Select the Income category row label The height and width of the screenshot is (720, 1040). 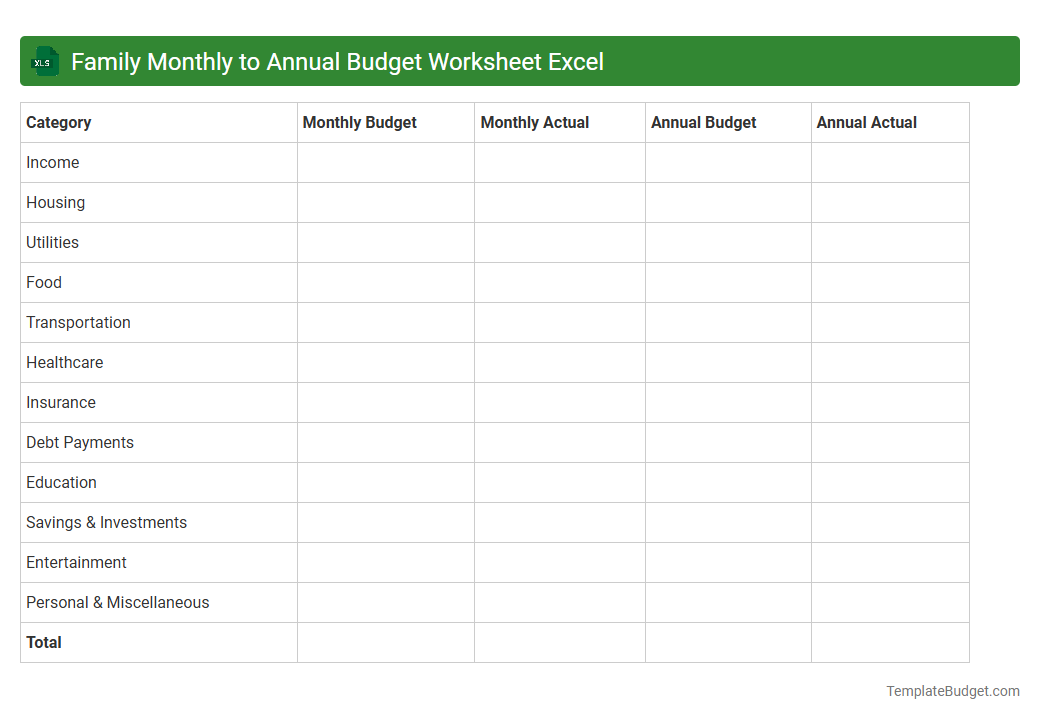[x=53, y=162]
